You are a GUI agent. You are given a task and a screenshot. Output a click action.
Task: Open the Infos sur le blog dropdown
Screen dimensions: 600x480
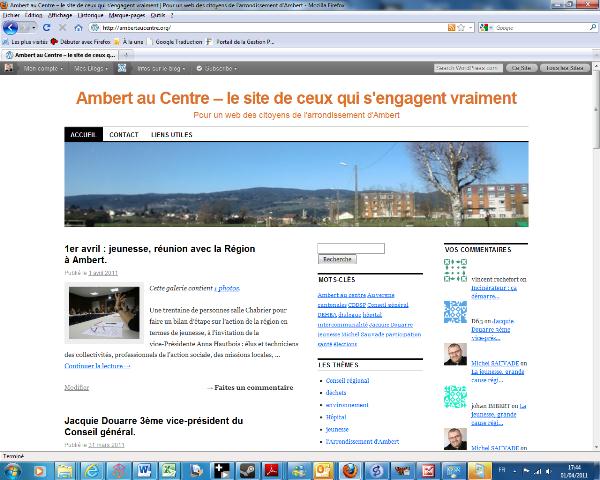click(158, 68)
